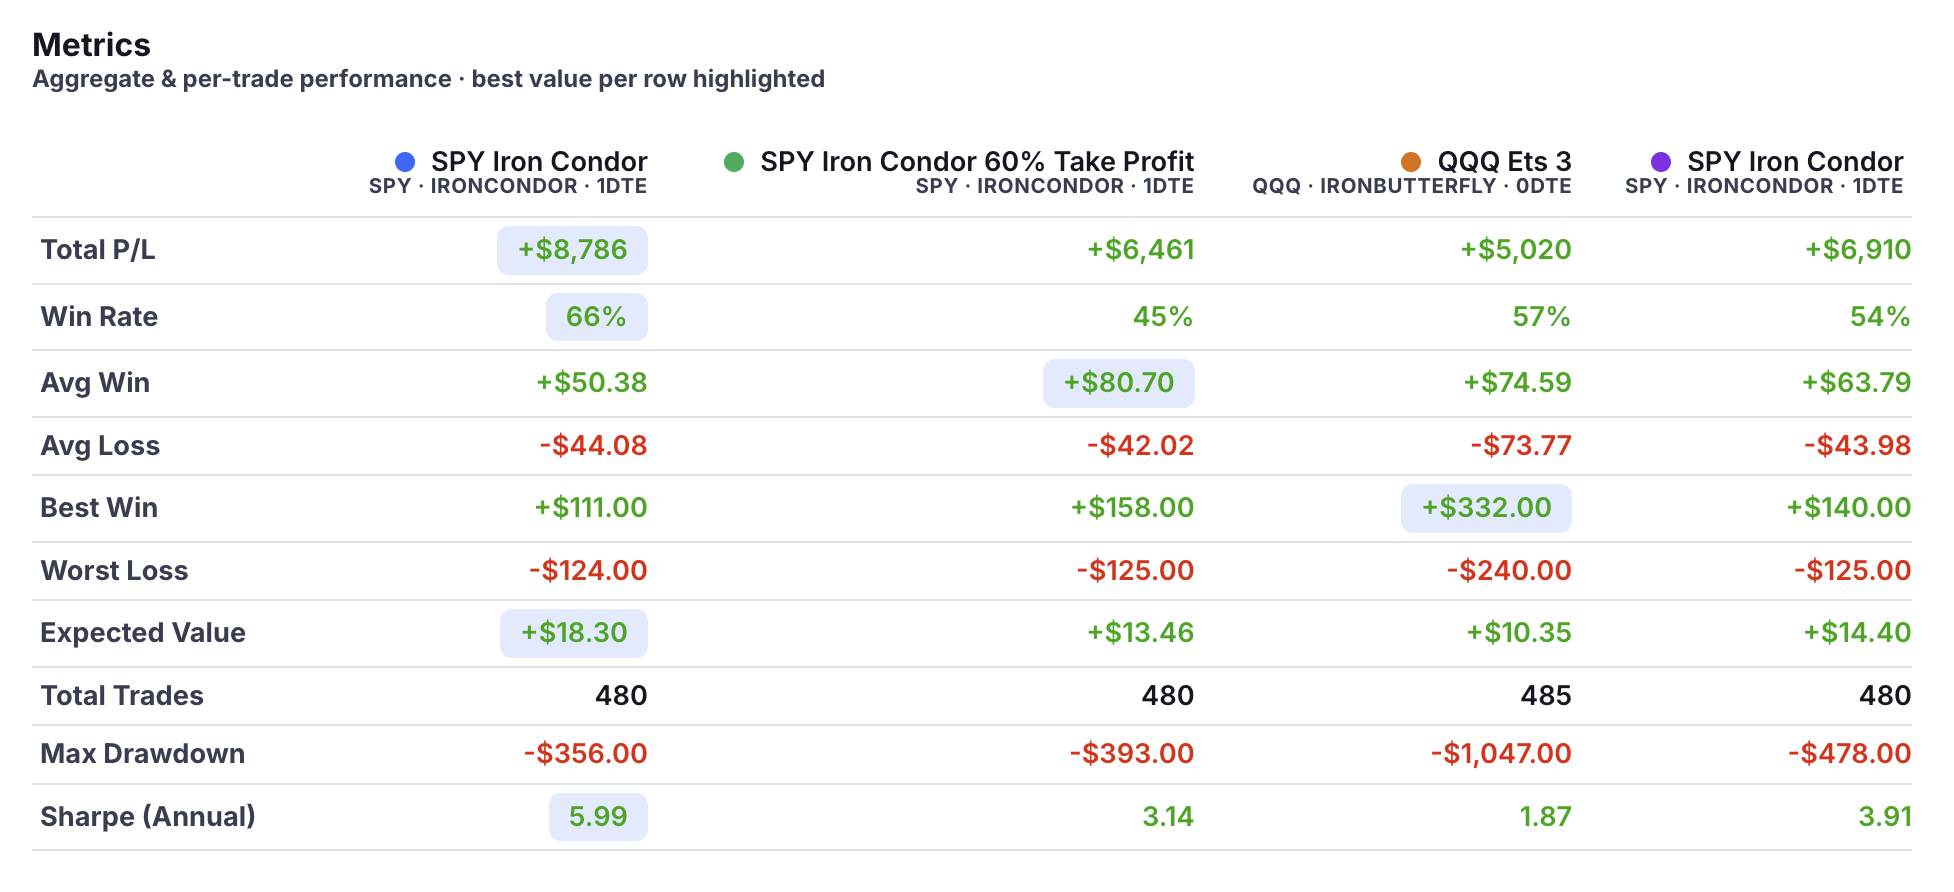Screen dimensions: 1954x892
Task: Click the -$43.98 average loss value
Action: pos(1858,446)
